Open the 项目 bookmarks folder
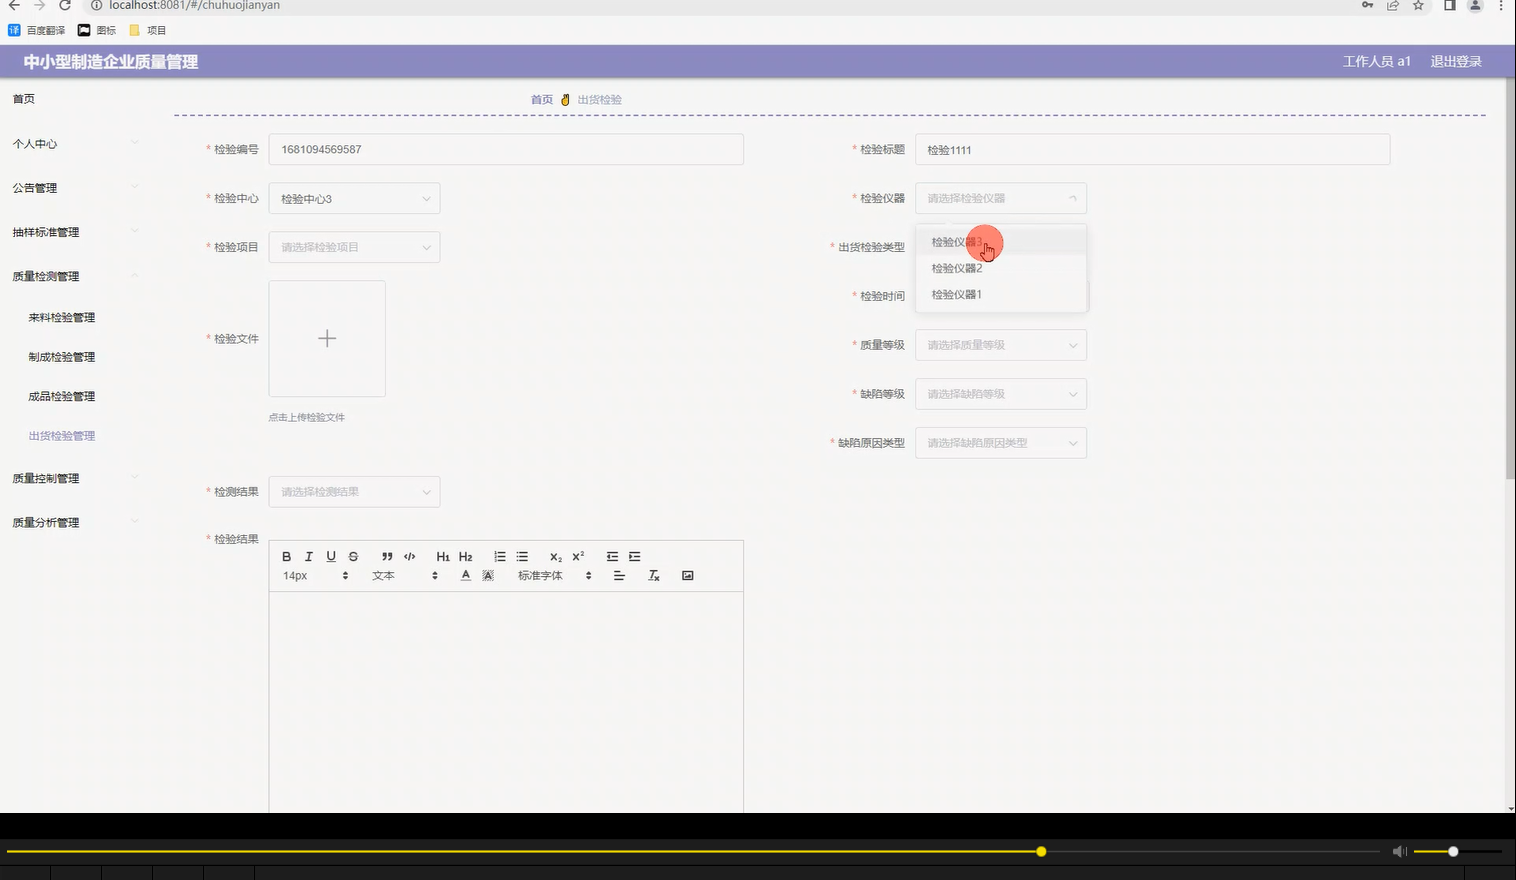Screen dimensions: 1516x880 point(148,30)
